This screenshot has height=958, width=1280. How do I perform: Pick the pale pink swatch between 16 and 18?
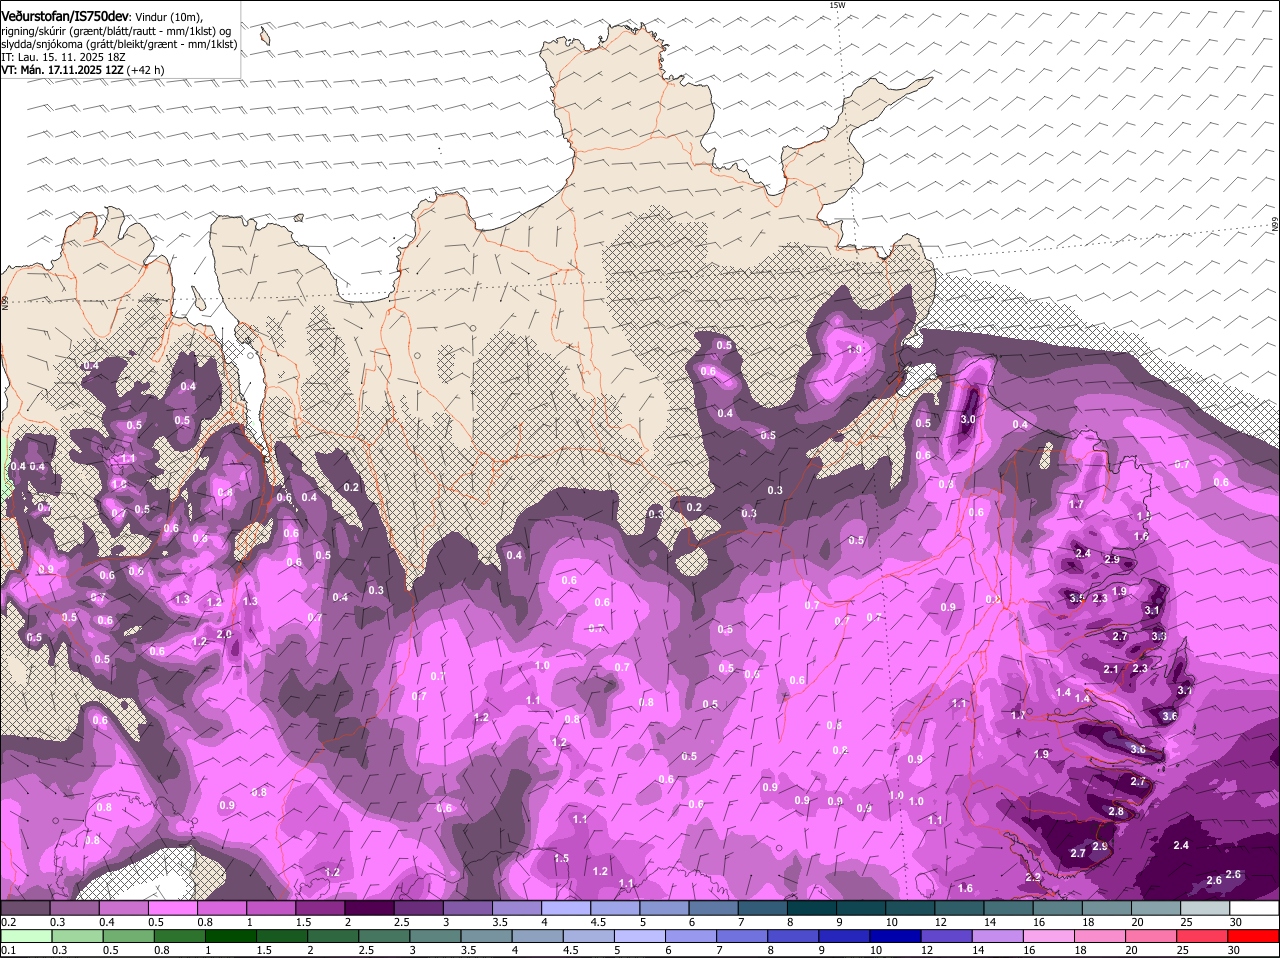pos(1048,936)
